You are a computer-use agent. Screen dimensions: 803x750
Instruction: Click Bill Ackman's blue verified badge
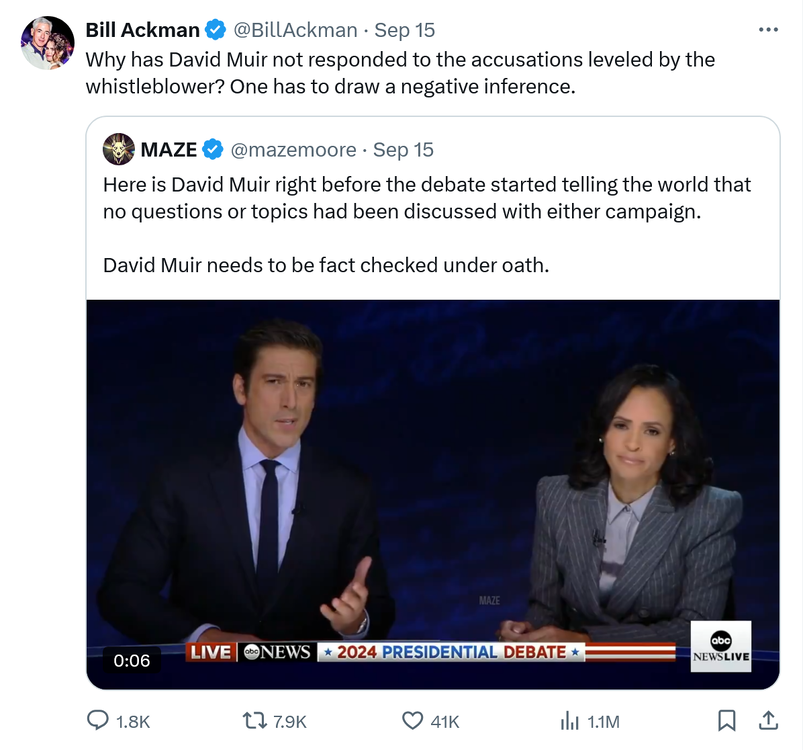click(x=215, y=30)
